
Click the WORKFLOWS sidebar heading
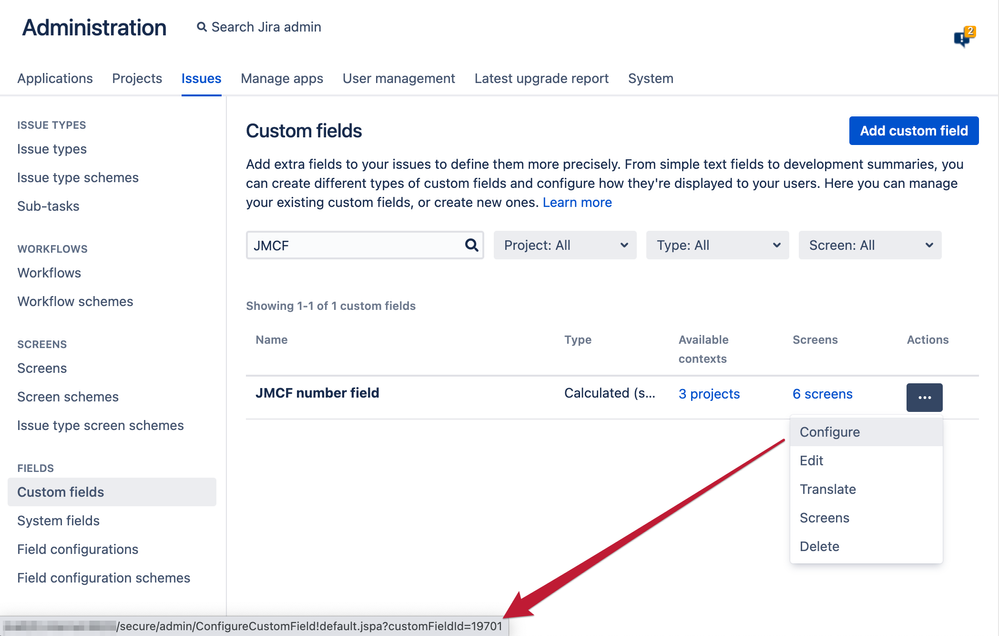click(x=52, y=249)
